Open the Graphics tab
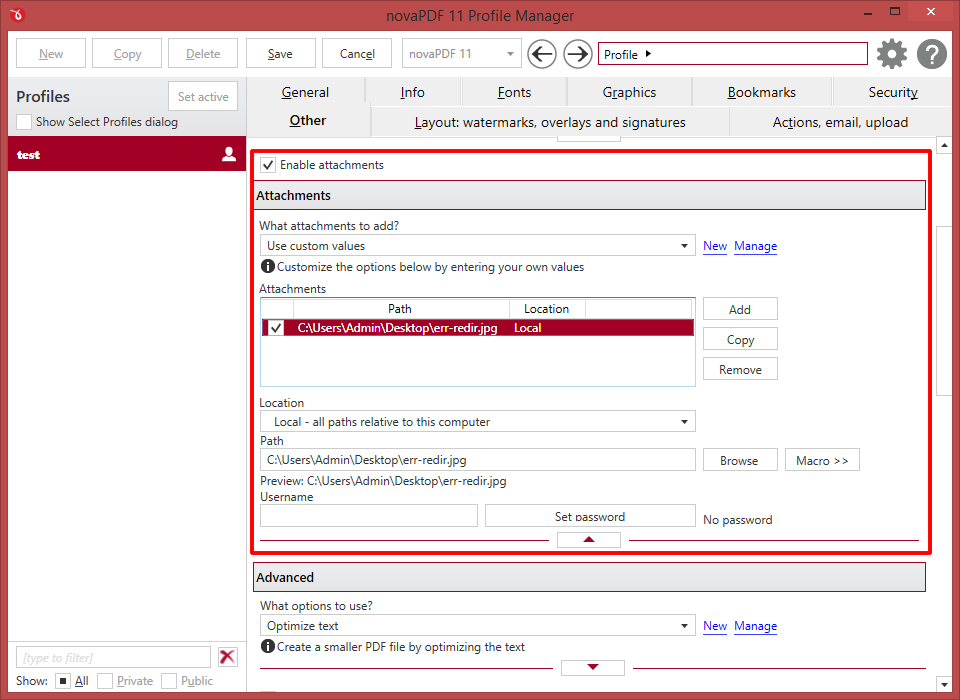 pyautogui.click(x=629, y=92)
